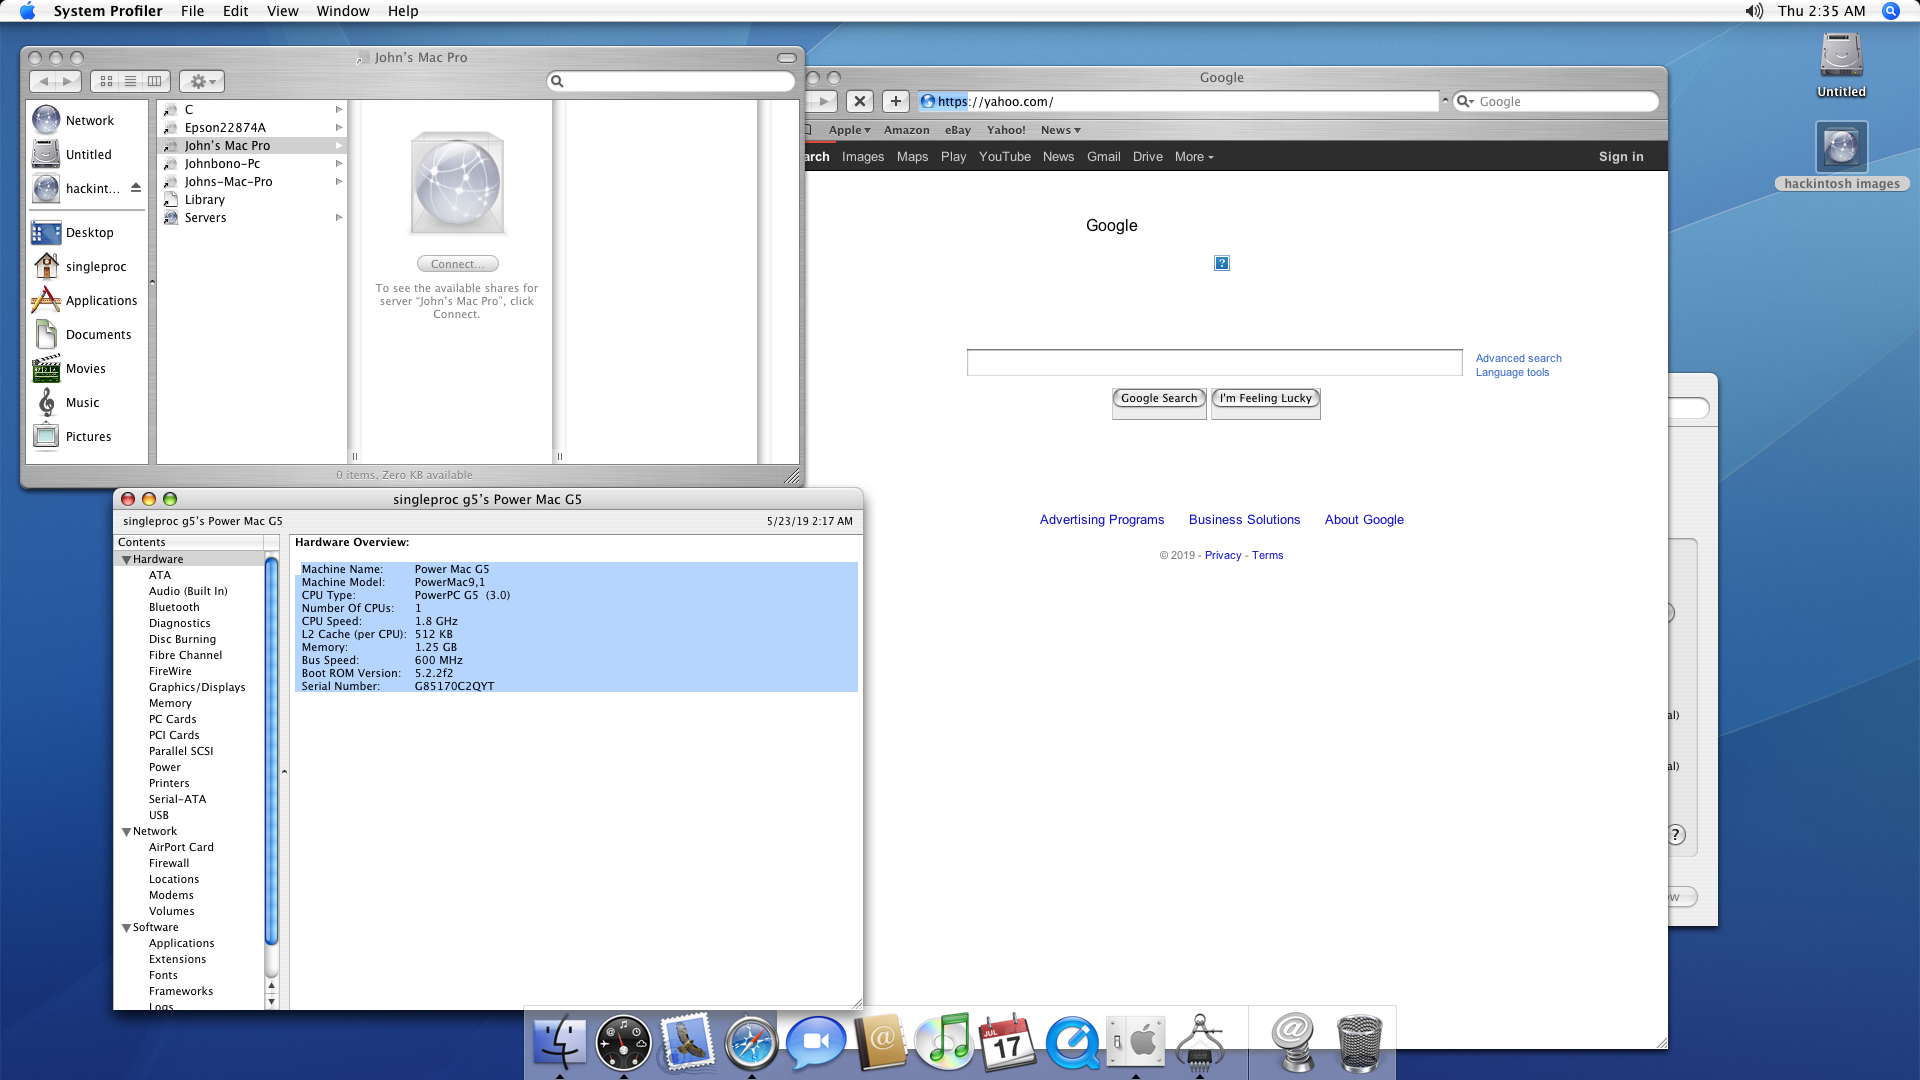Click Safari Google toolbar search field
The width and height of the screenshot is (1920, 1080).
1556,101
